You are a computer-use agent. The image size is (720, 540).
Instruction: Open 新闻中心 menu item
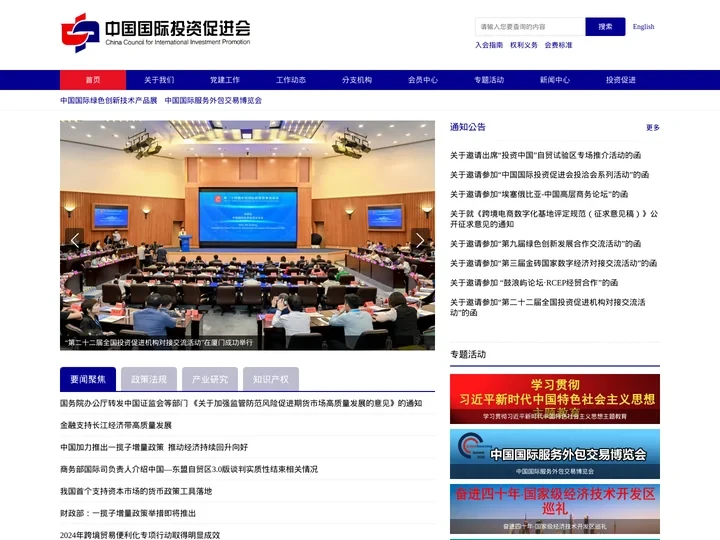555,80
